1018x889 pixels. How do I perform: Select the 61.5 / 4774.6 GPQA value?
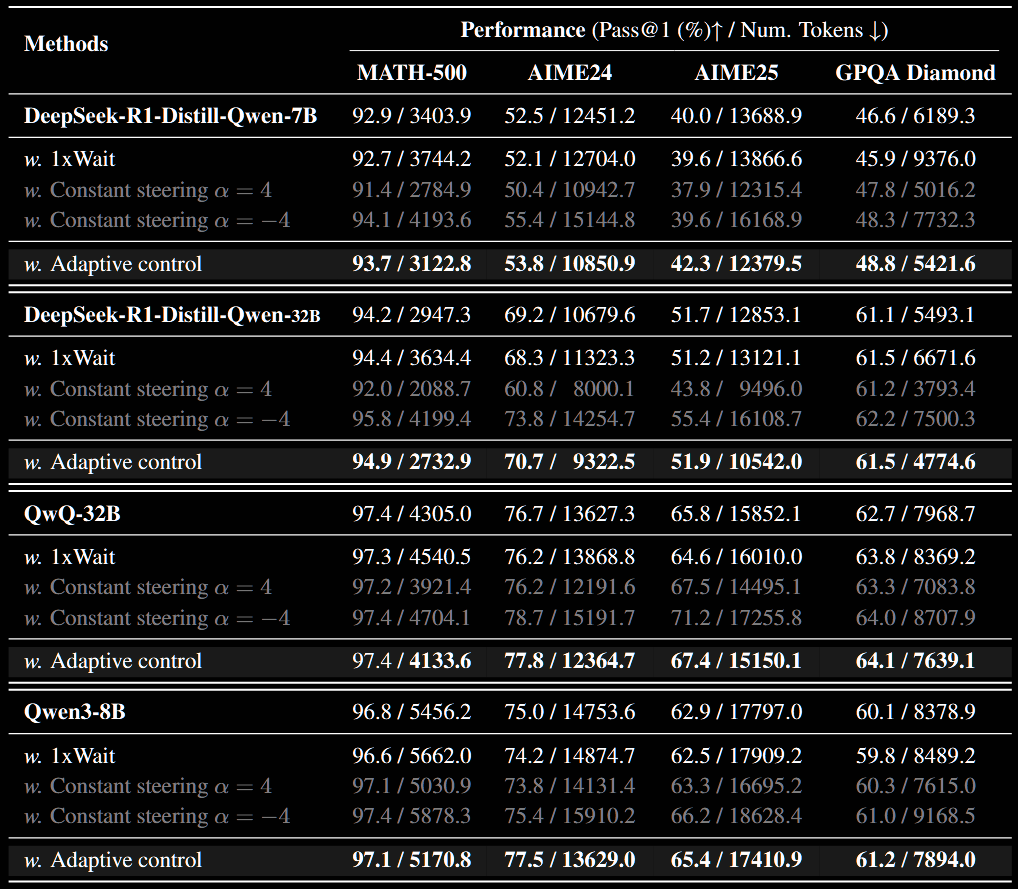[914, 462]
